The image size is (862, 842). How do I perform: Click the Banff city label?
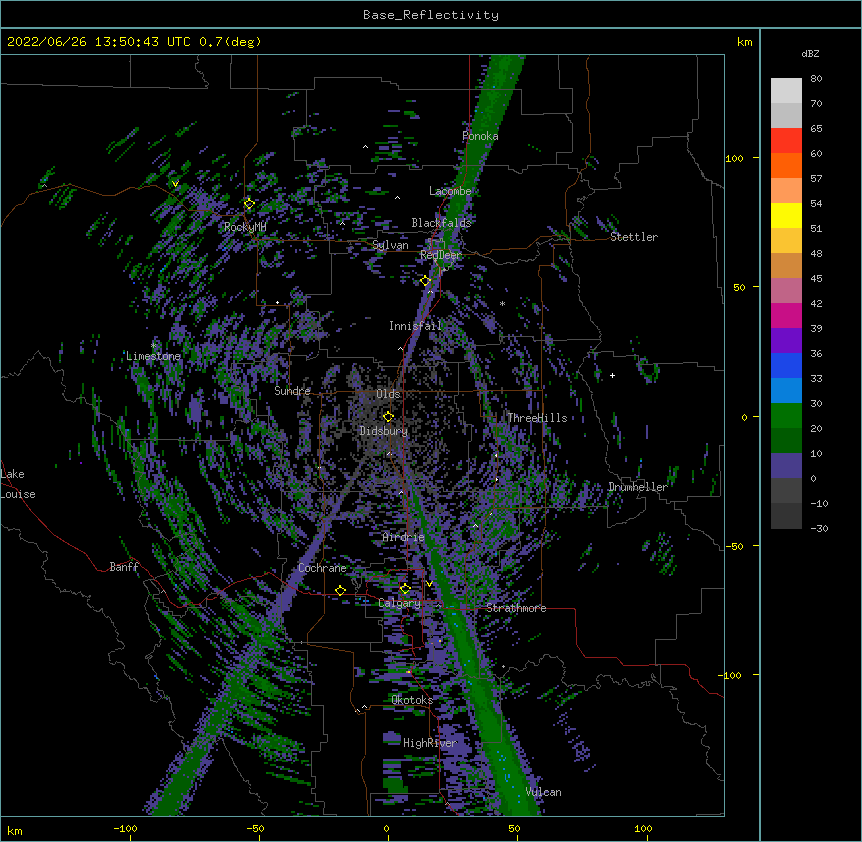tap(124, 567)
